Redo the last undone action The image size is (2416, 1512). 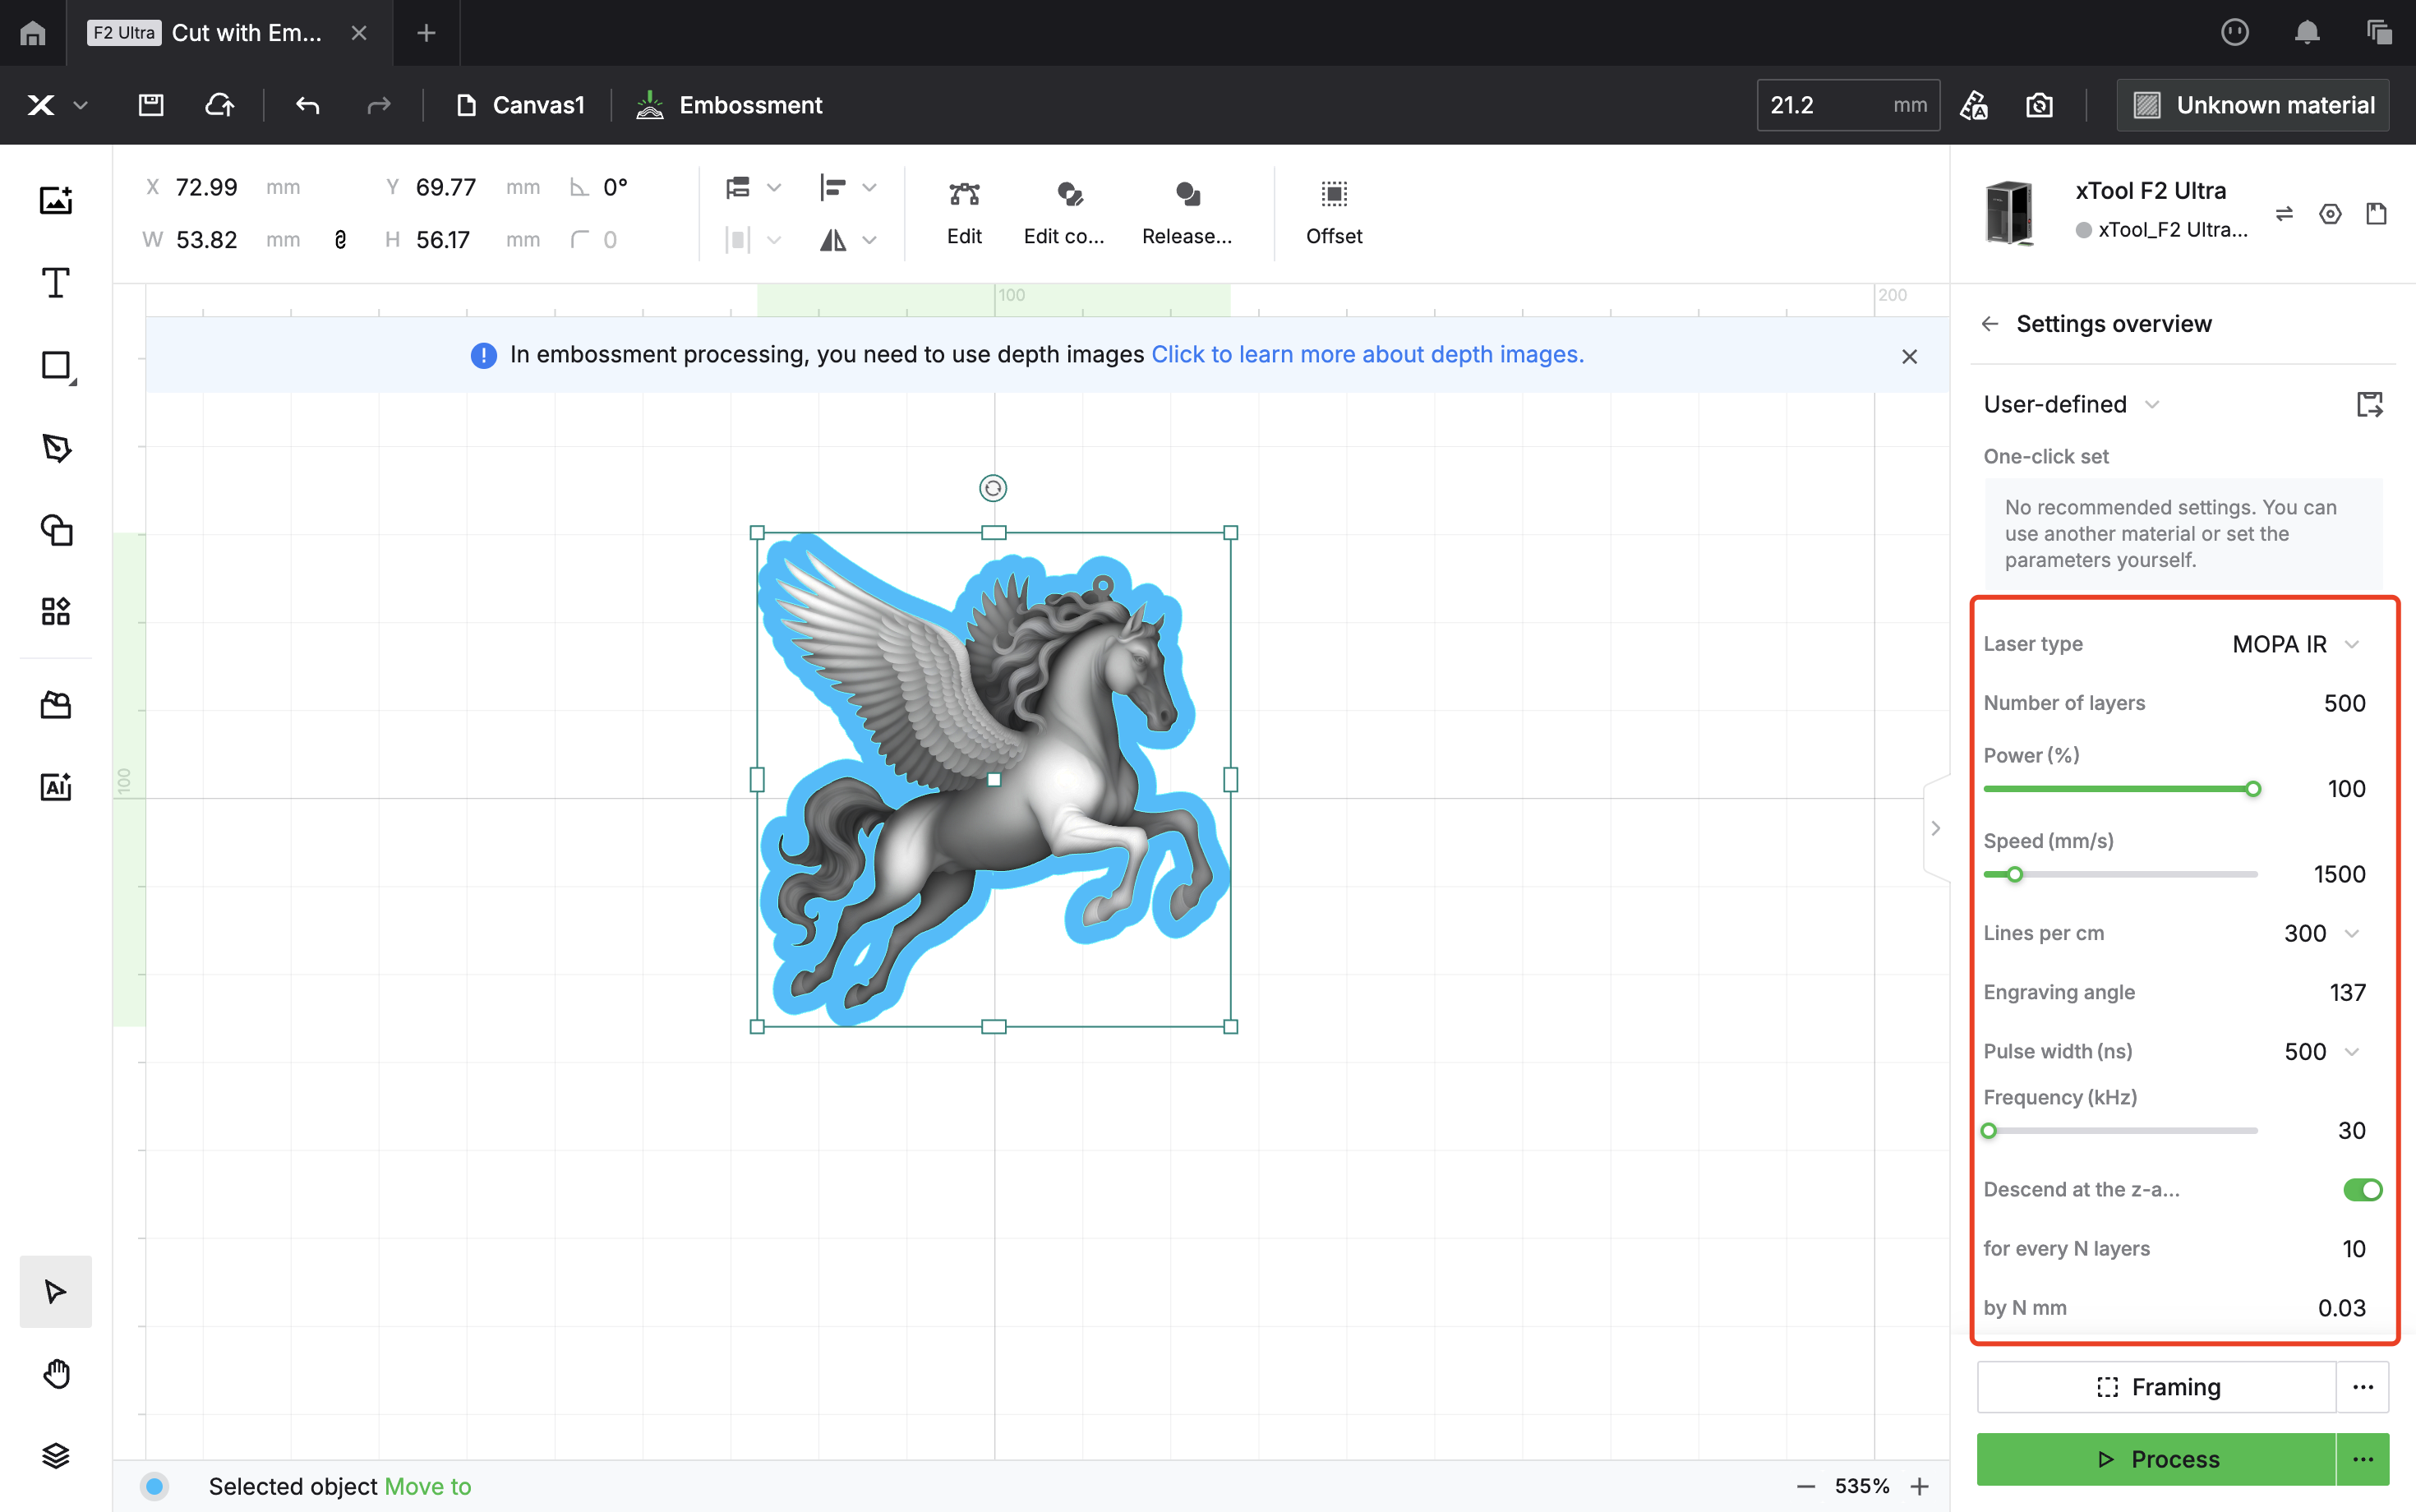pos(378,105)
